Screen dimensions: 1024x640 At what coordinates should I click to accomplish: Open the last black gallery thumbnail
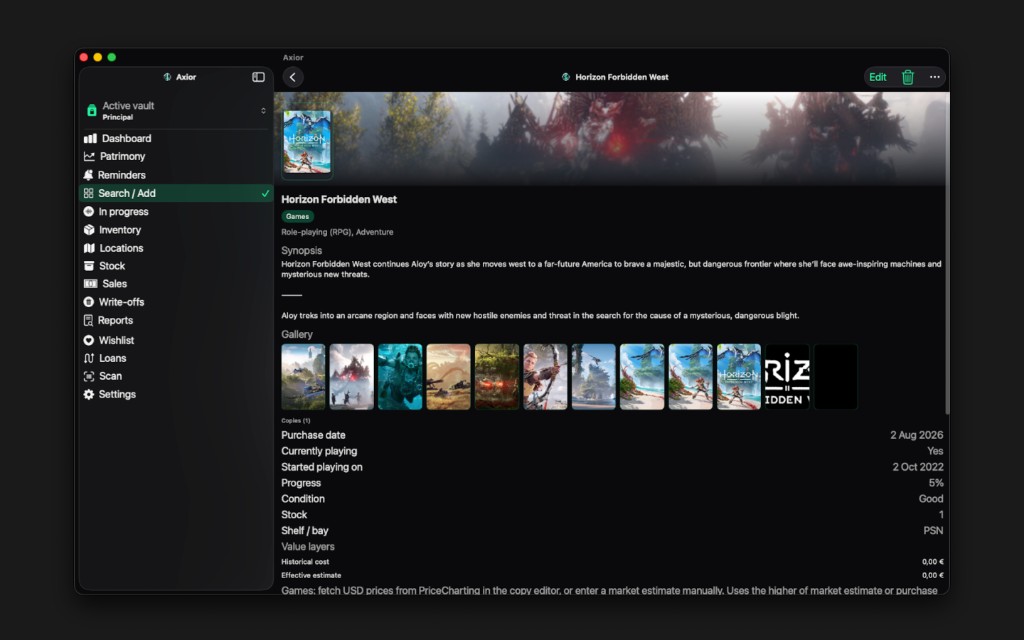click(835, 377)
